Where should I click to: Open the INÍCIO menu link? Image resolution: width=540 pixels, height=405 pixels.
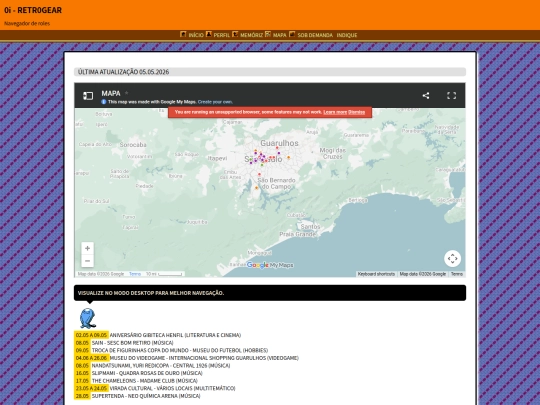coord(196,35)
